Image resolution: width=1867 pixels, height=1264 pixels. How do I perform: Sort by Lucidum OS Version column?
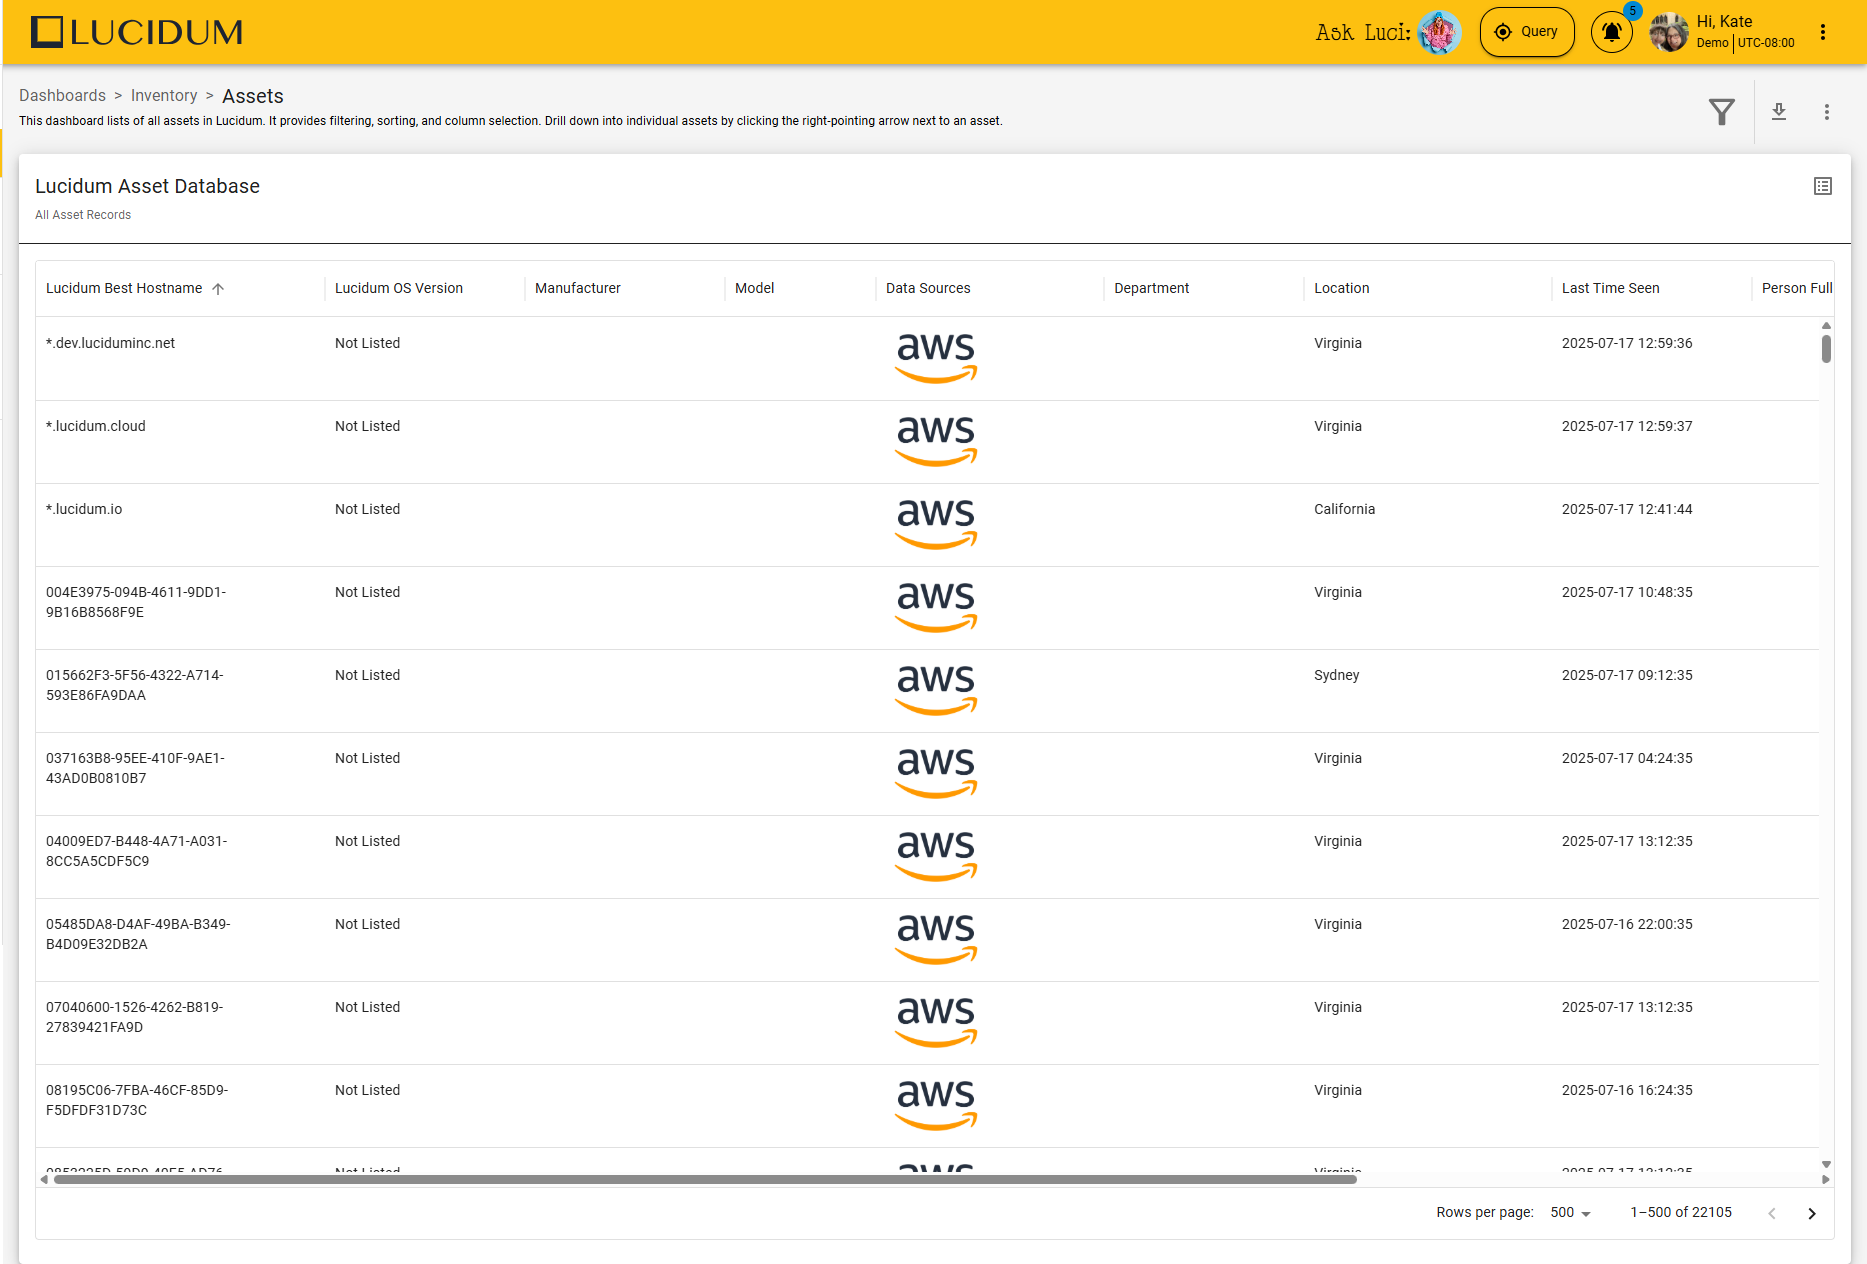point(399,288)
